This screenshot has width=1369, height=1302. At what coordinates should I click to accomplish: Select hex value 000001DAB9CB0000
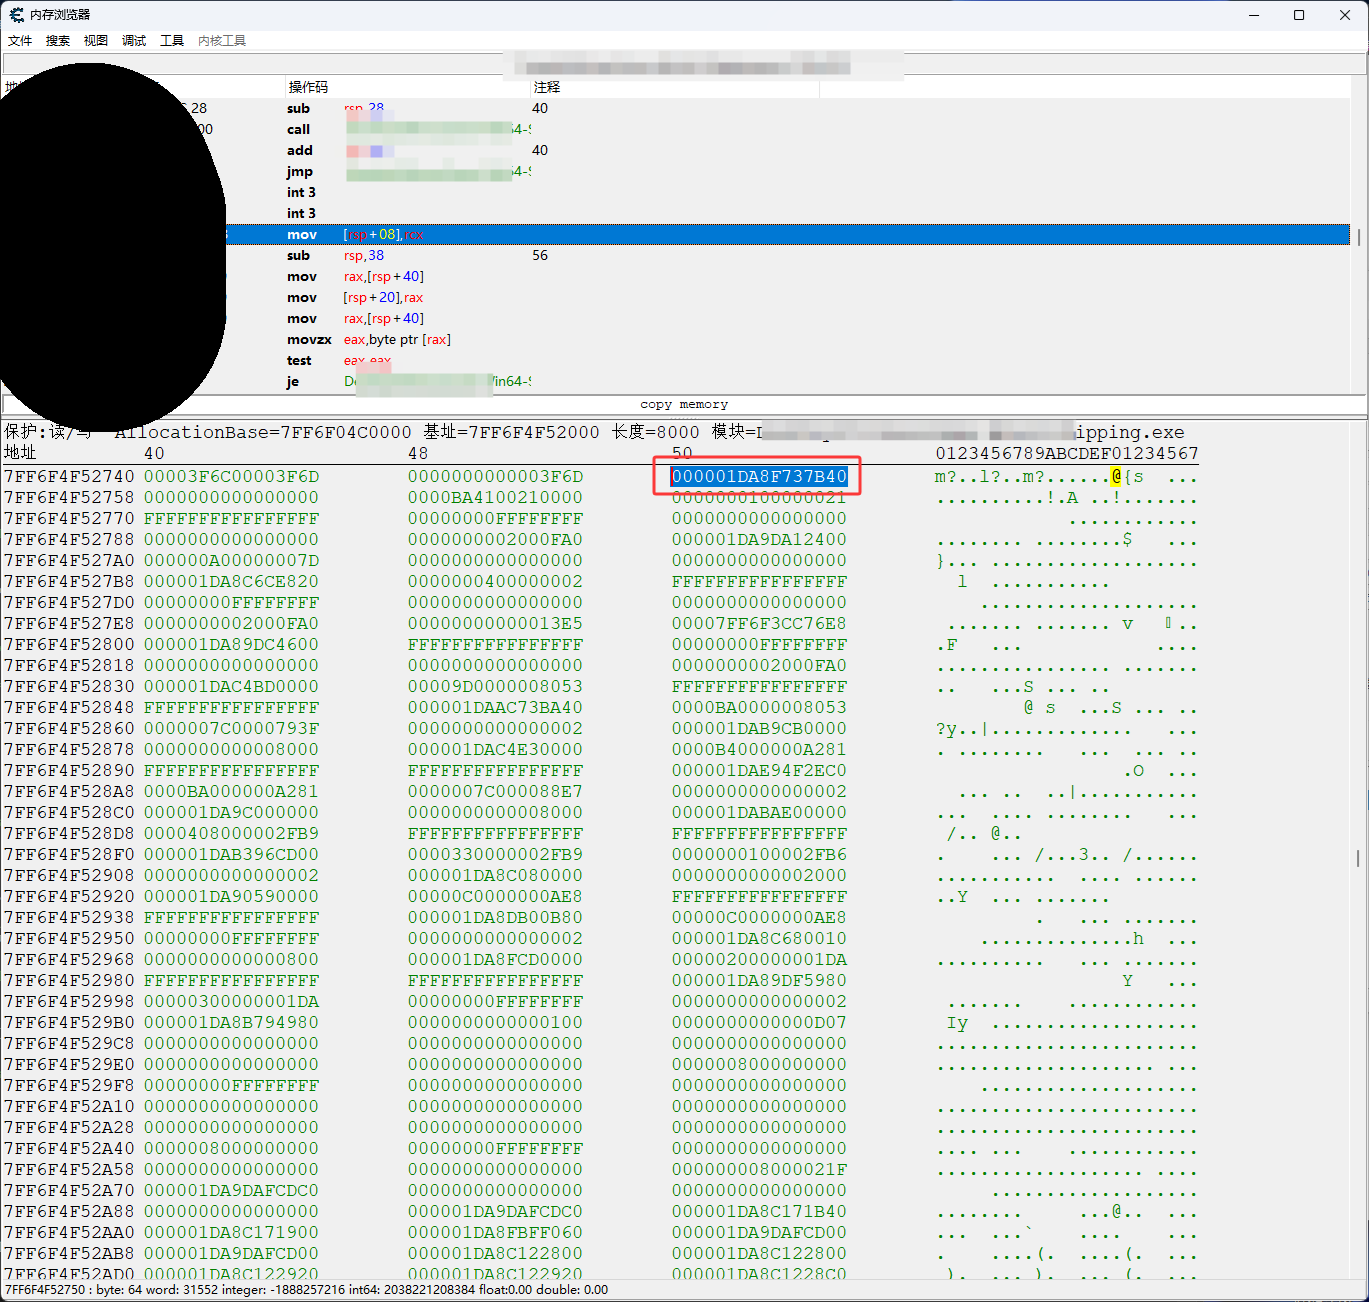(759, 729)
